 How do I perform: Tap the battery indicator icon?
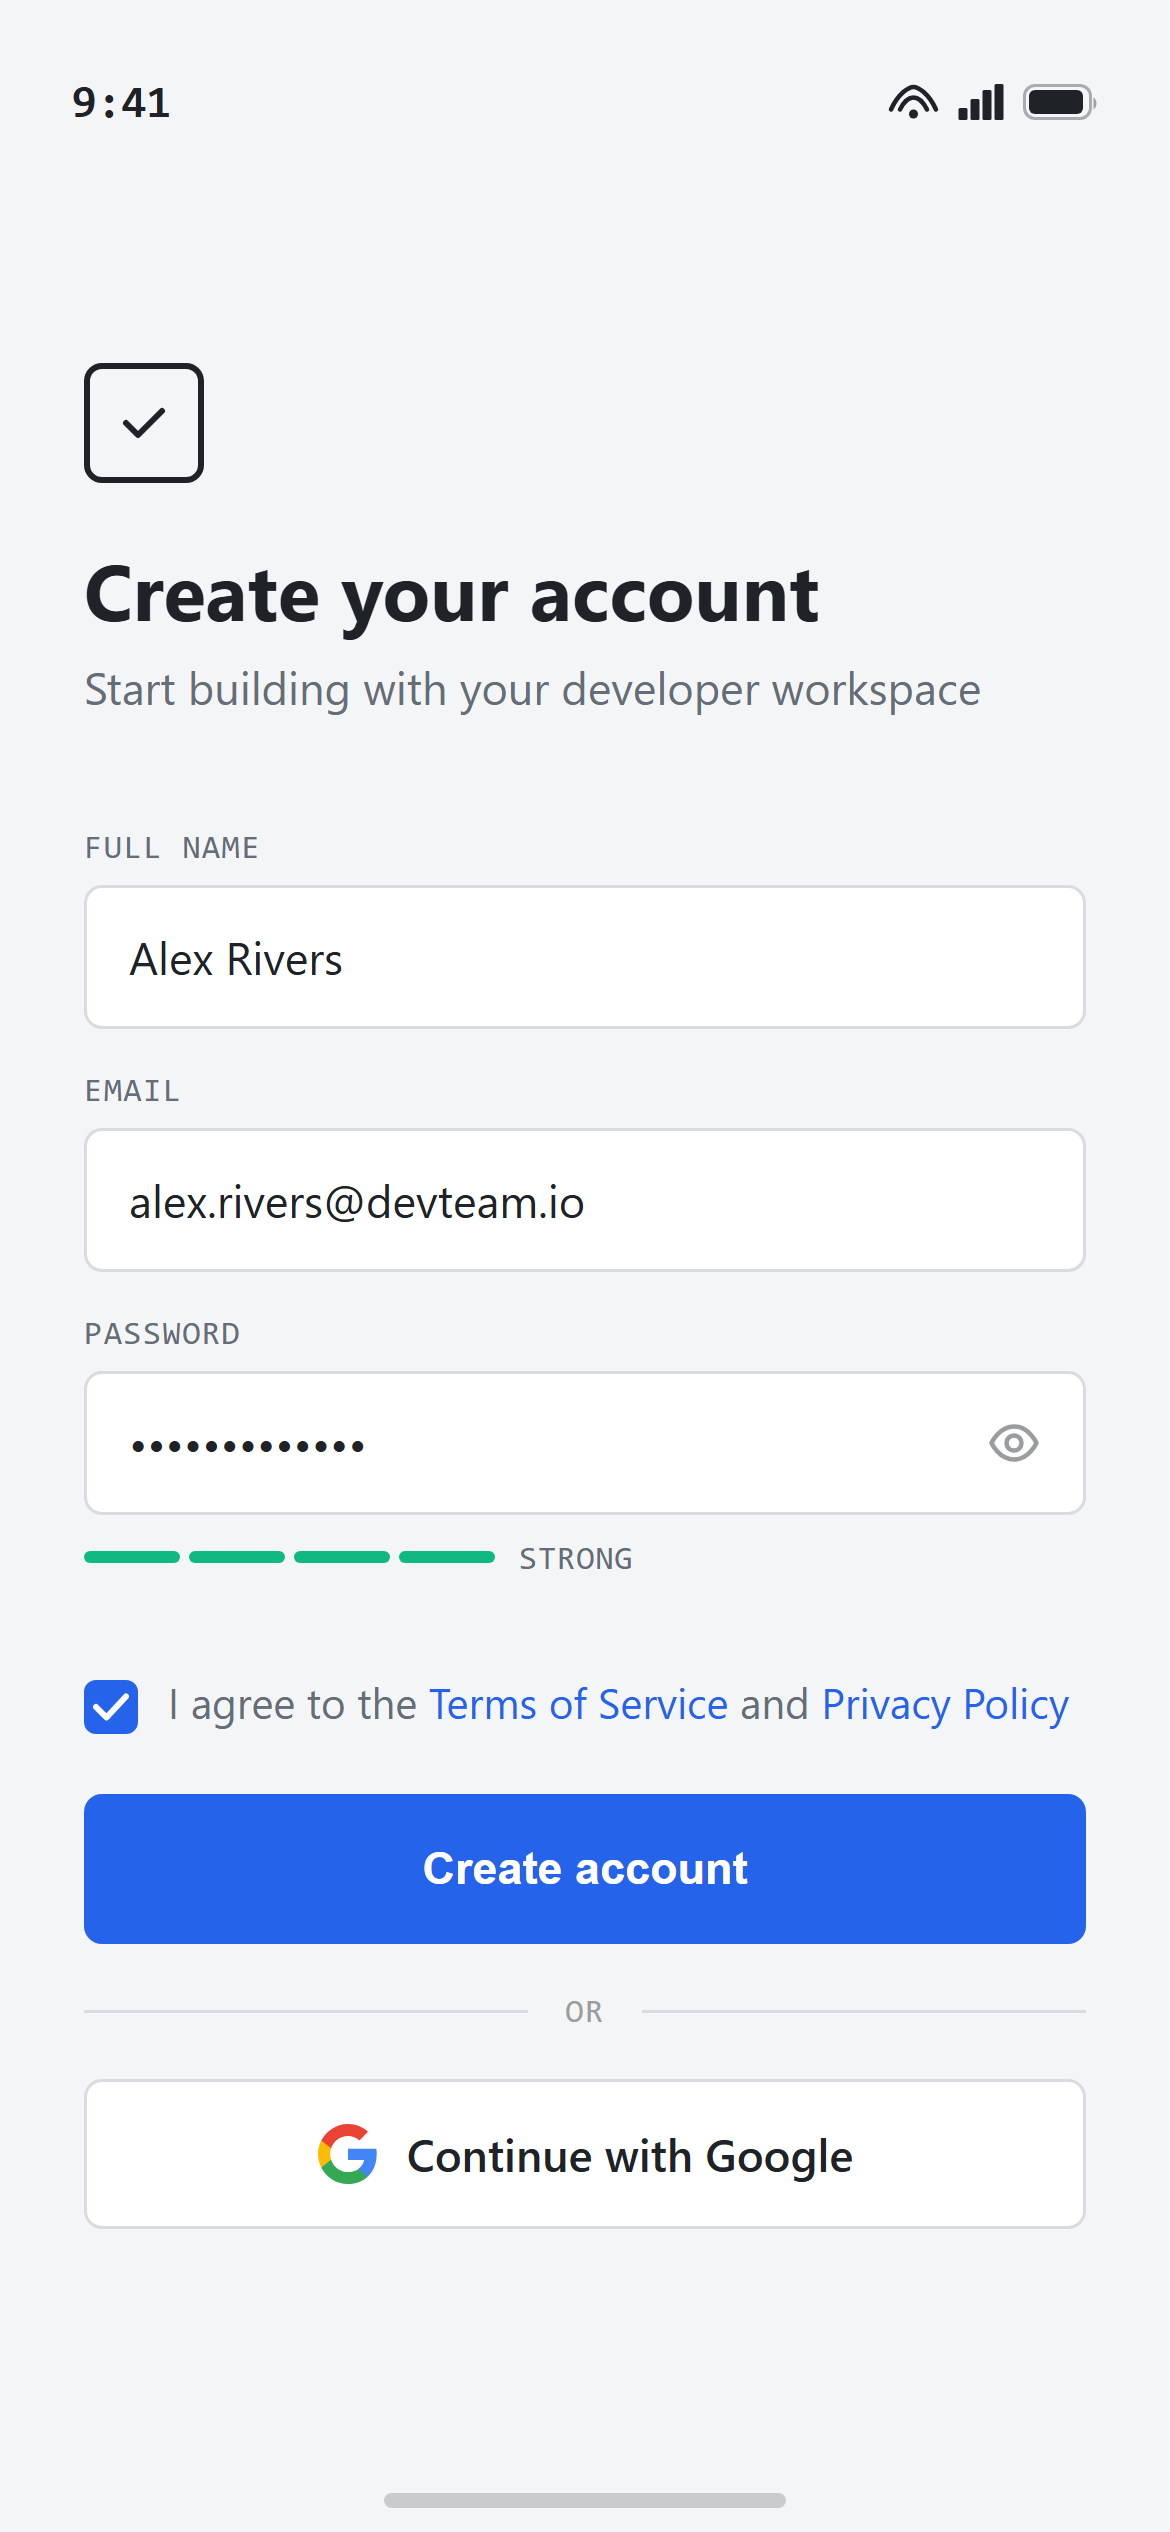click(1059, 102)
